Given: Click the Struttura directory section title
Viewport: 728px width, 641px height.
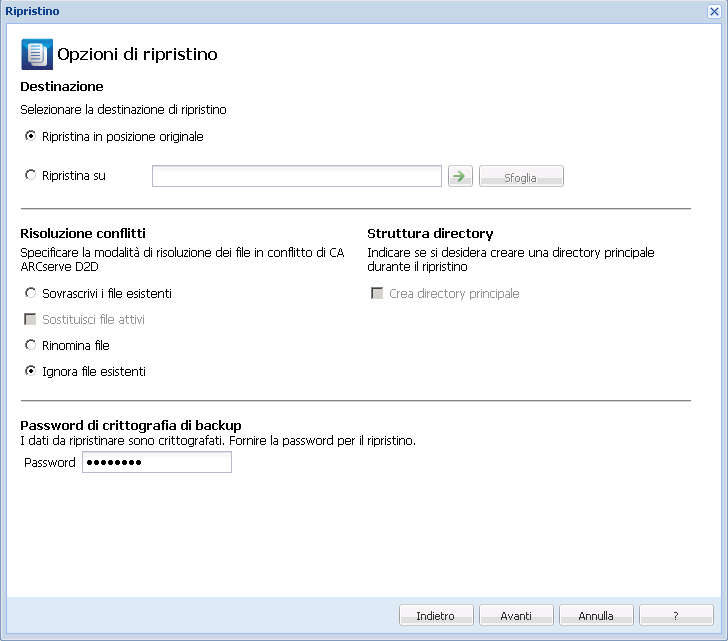Looking at the screenshot, I should [430, 233].
